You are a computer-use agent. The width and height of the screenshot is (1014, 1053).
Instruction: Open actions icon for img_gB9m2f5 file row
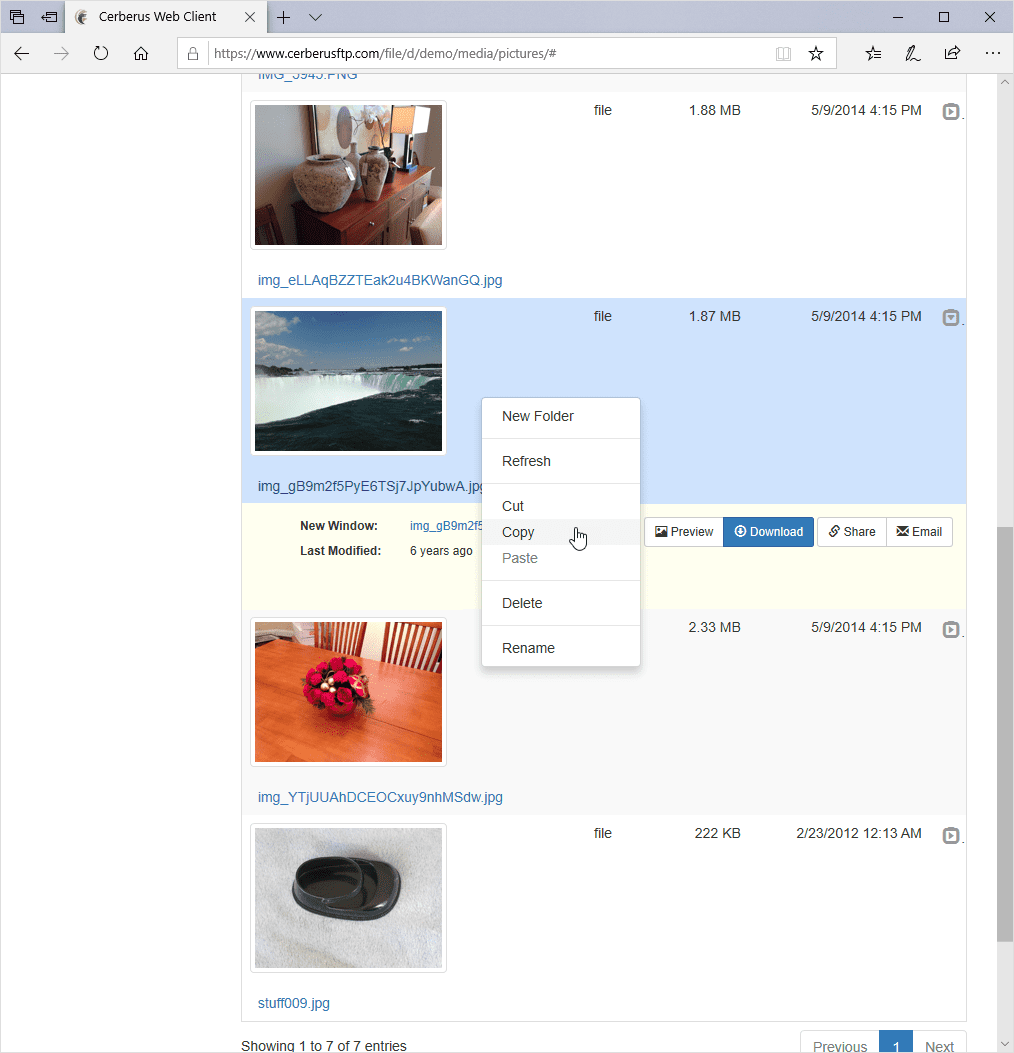[949, 317]
